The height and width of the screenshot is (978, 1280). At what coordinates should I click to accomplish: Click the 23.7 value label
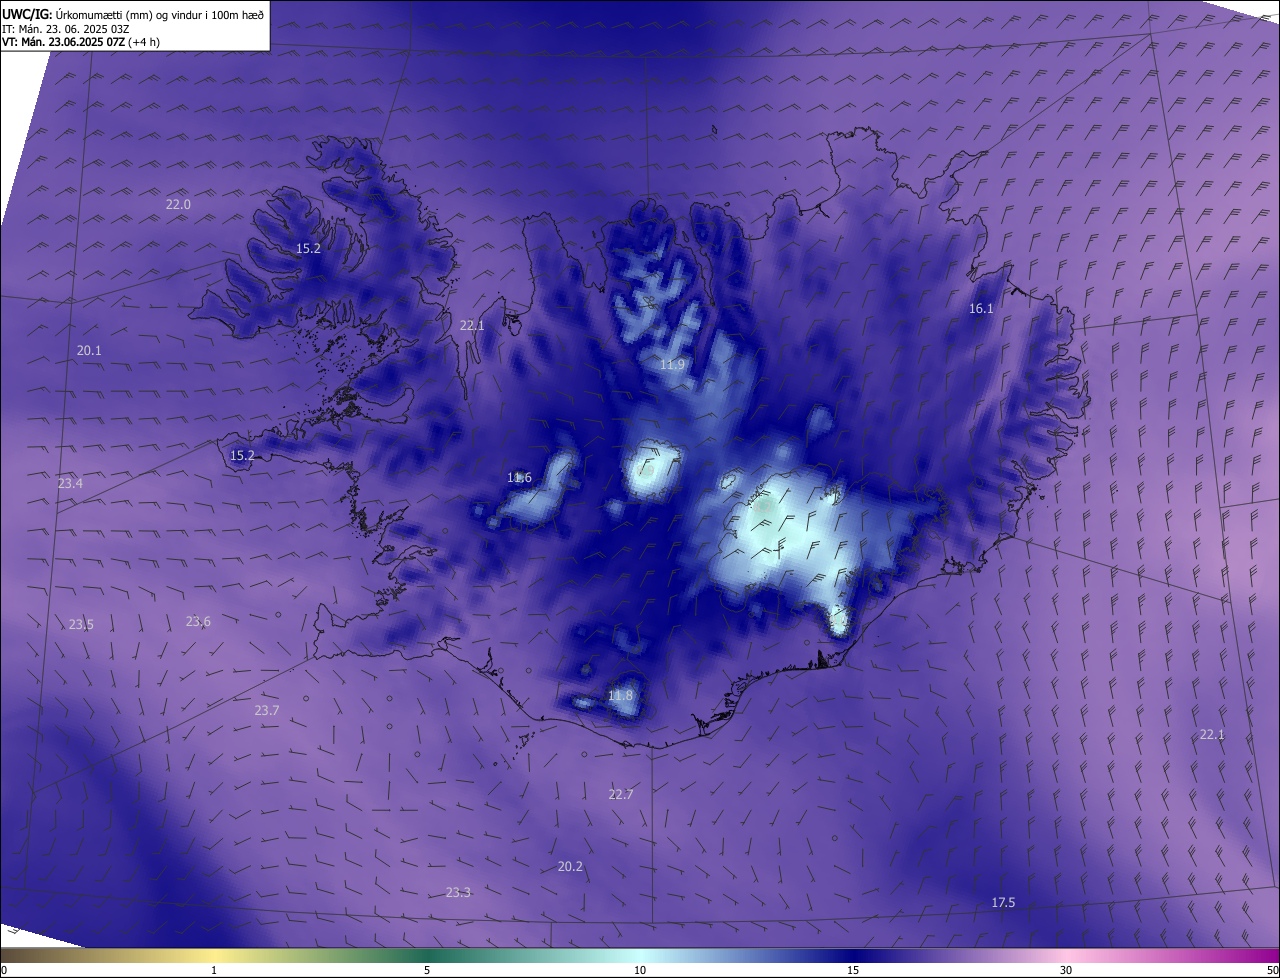pyautogui.click(x=266, y=710)
